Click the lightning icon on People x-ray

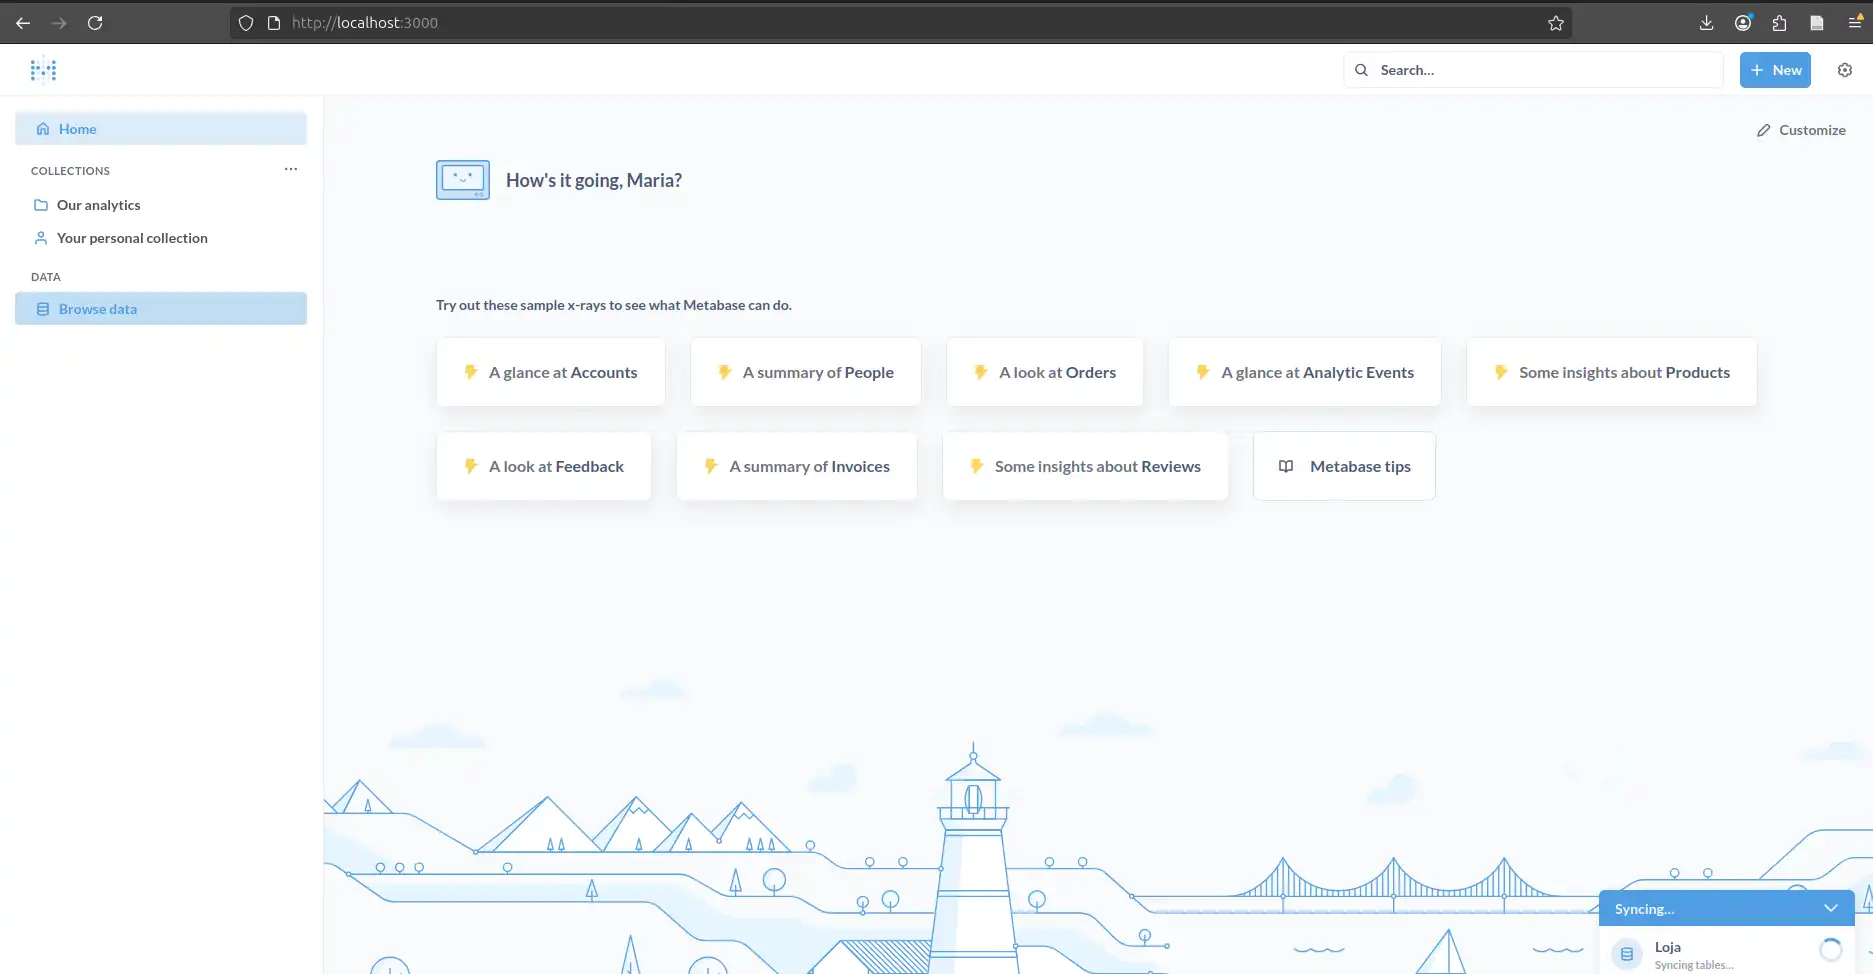coord(724,372)
